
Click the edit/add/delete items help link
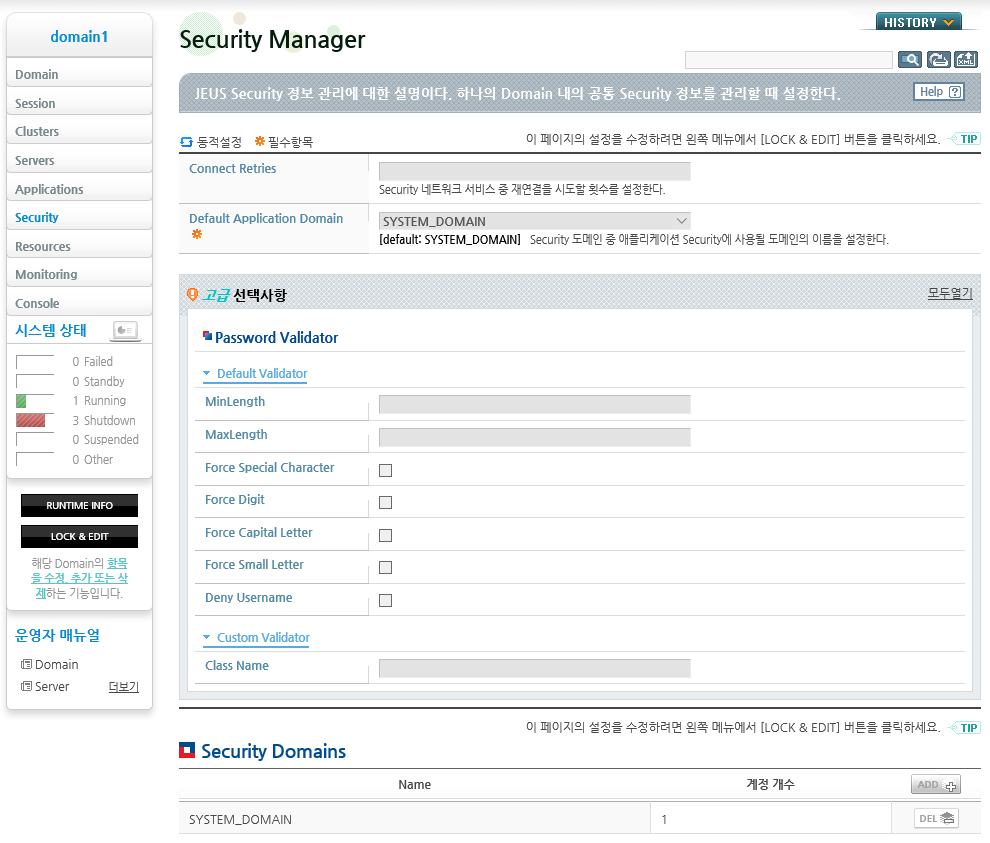coord(80,578)
